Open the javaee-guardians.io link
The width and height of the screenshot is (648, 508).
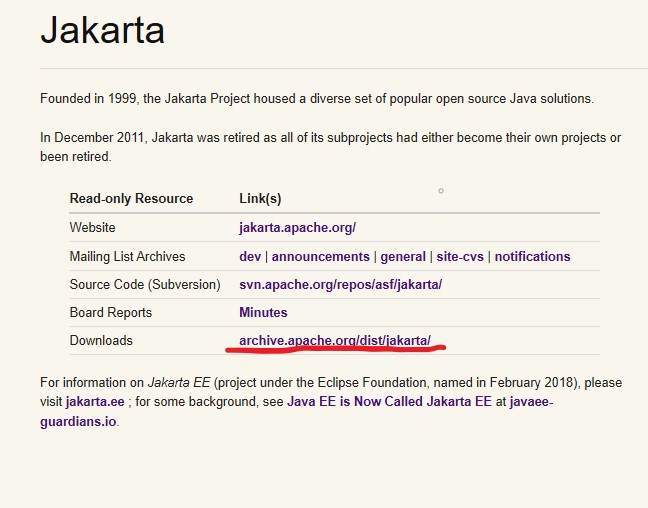tap(531, 401)
